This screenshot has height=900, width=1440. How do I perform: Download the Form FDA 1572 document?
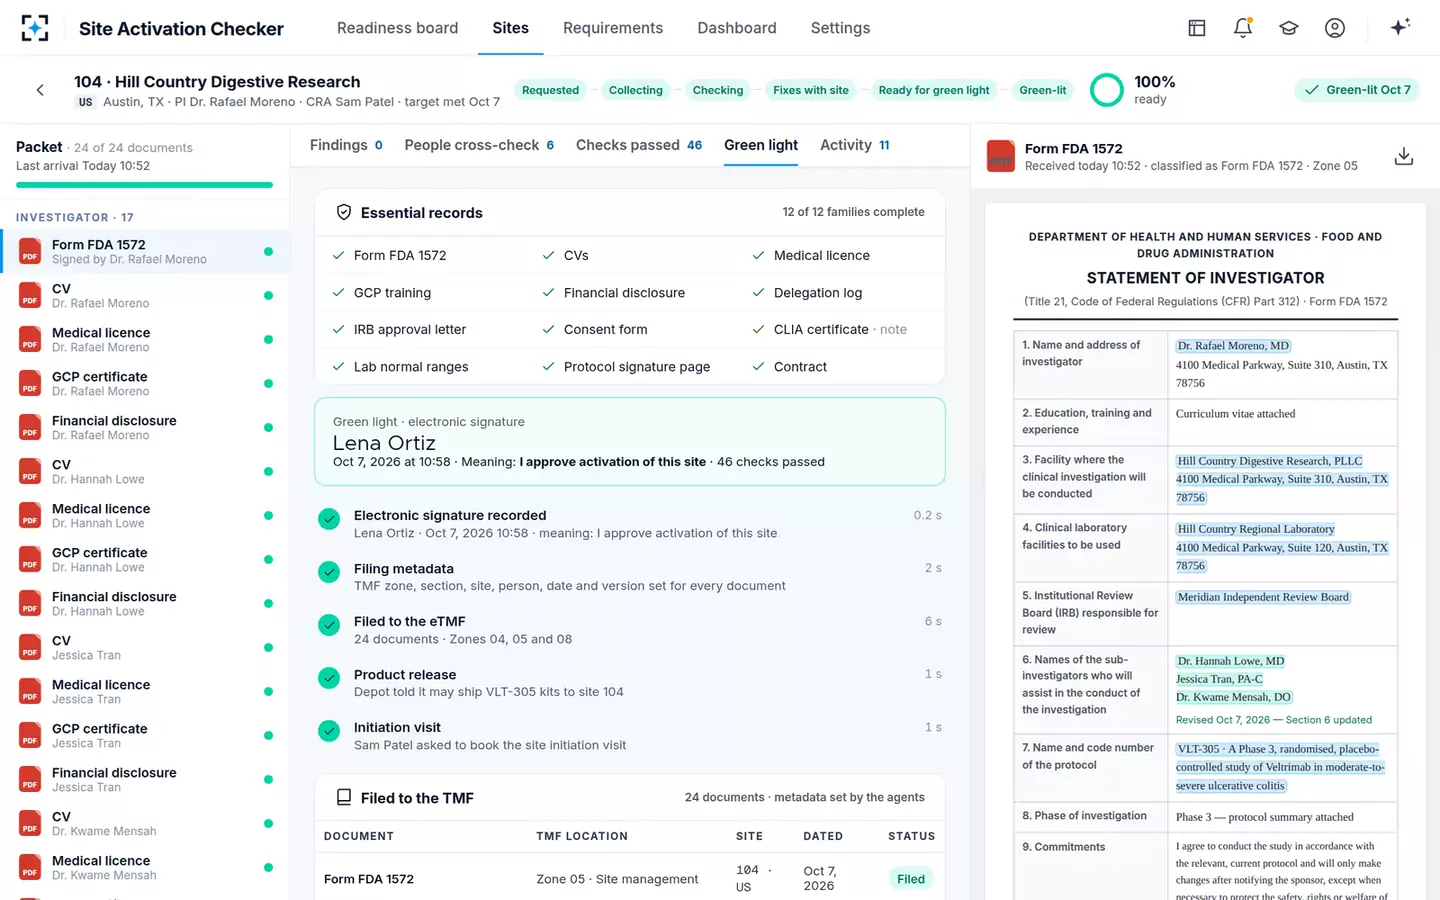(x=1404, y=156)
